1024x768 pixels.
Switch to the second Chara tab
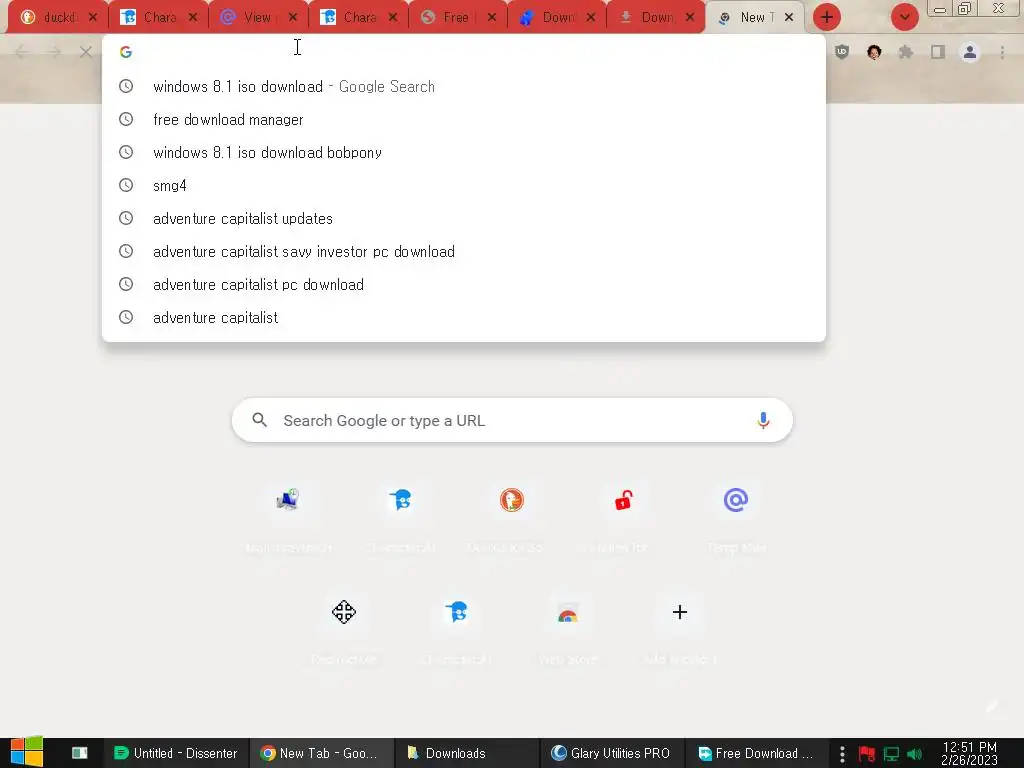coord(358,17)
